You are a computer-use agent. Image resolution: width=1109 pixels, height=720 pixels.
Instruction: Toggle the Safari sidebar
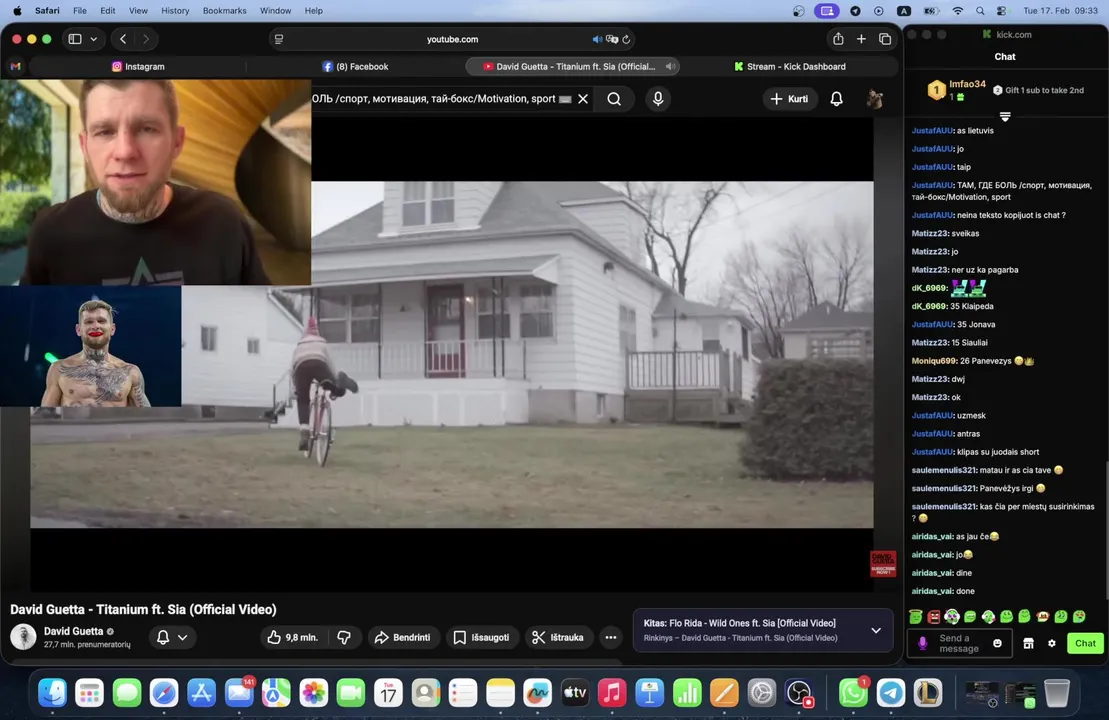[x=75, y=39]
